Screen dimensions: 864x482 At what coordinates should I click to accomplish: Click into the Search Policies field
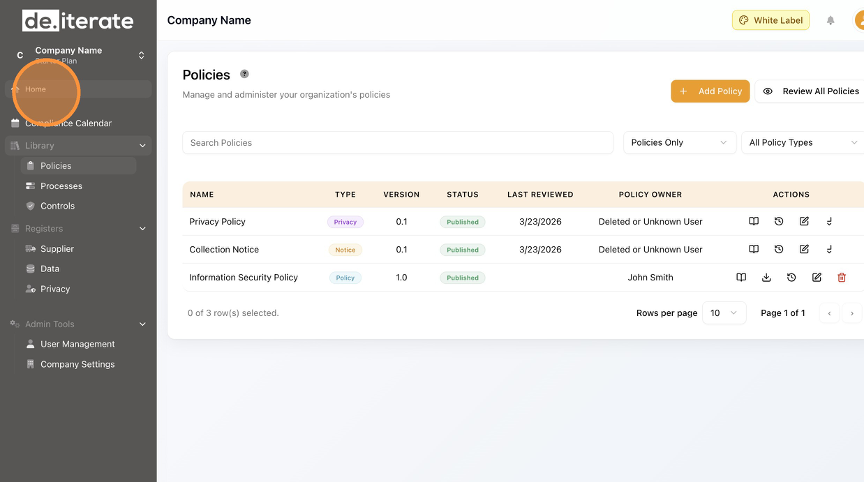pyautogui.click(x=397, y=143)
